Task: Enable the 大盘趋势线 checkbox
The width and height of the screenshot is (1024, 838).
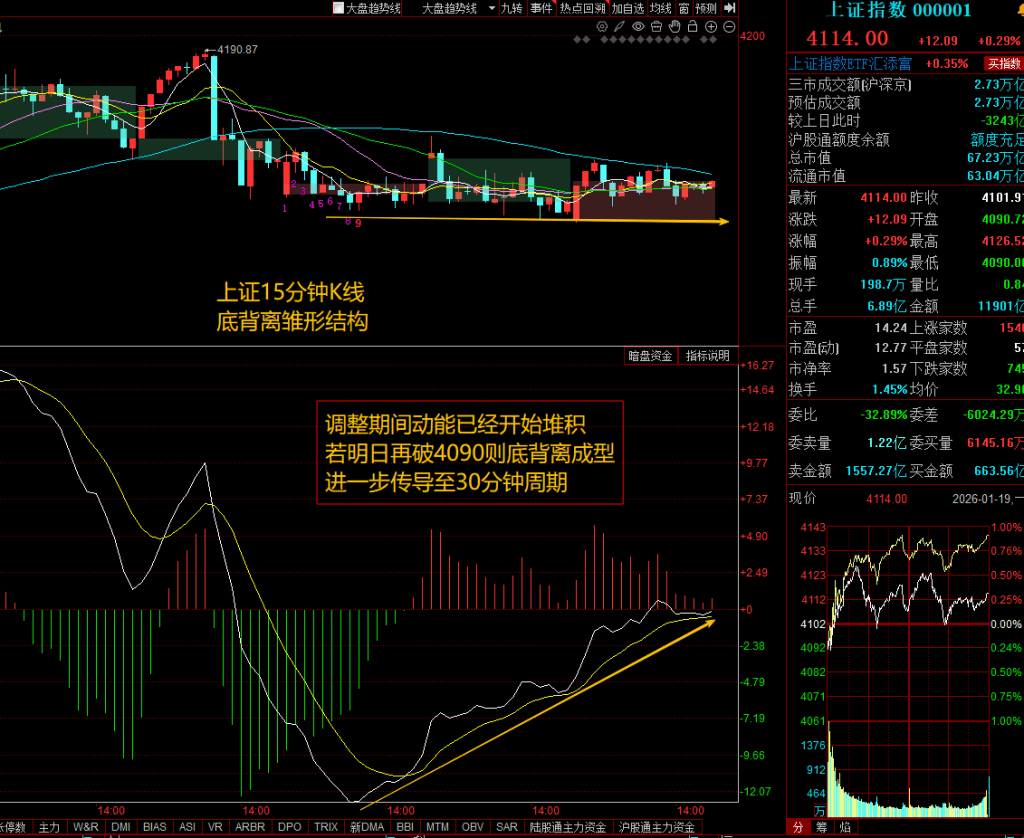Action: pyautogui.click(x=339, y=8)
